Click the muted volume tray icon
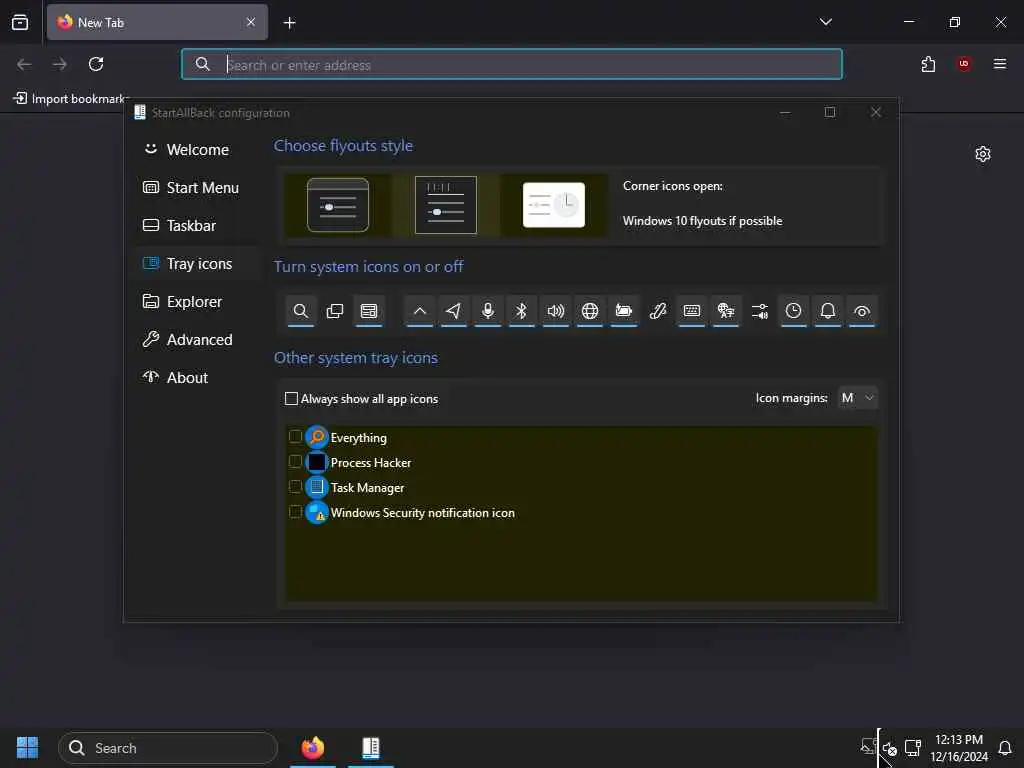This screenshot has width=1024, height=768. pos(889,748)
